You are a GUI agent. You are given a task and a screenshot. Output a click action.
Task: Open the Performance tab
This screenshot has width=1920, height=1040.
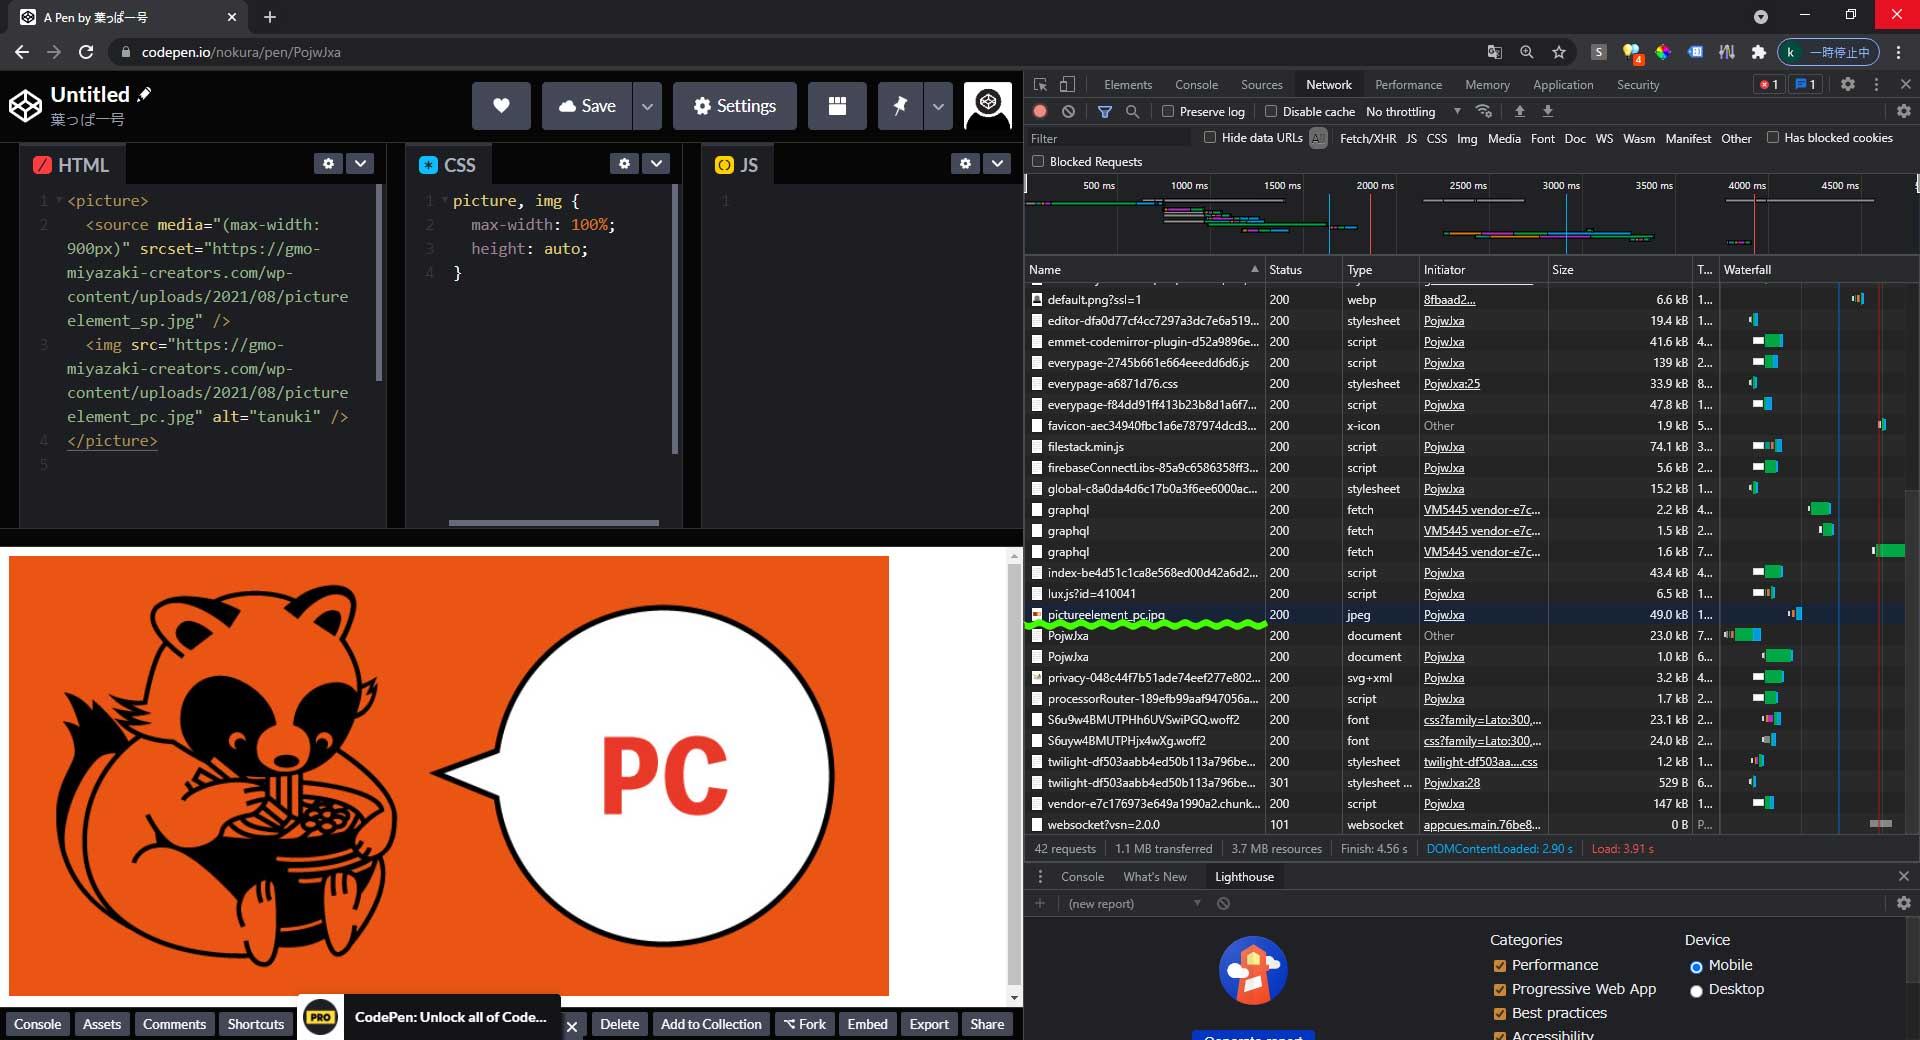tap(1408, 85)
